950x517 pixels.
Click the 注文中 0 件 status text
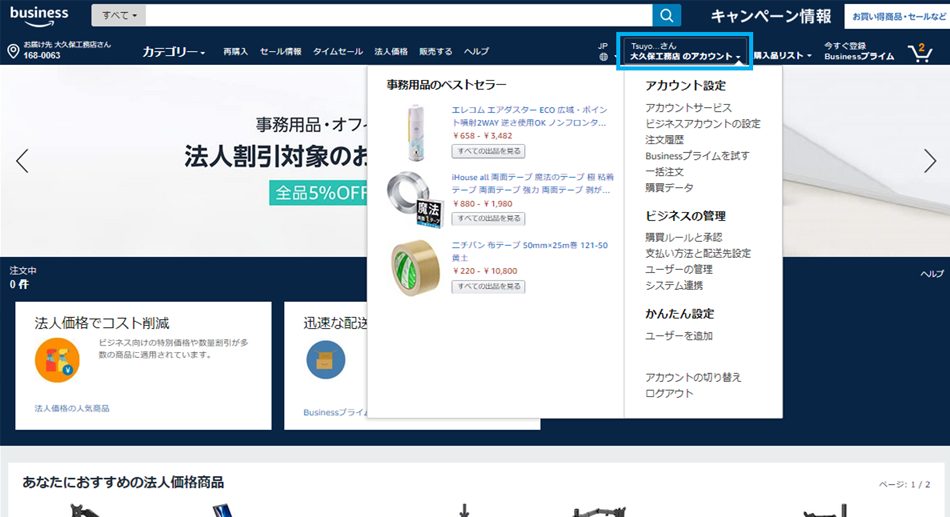pyautogui.click(x=22, y=277)
